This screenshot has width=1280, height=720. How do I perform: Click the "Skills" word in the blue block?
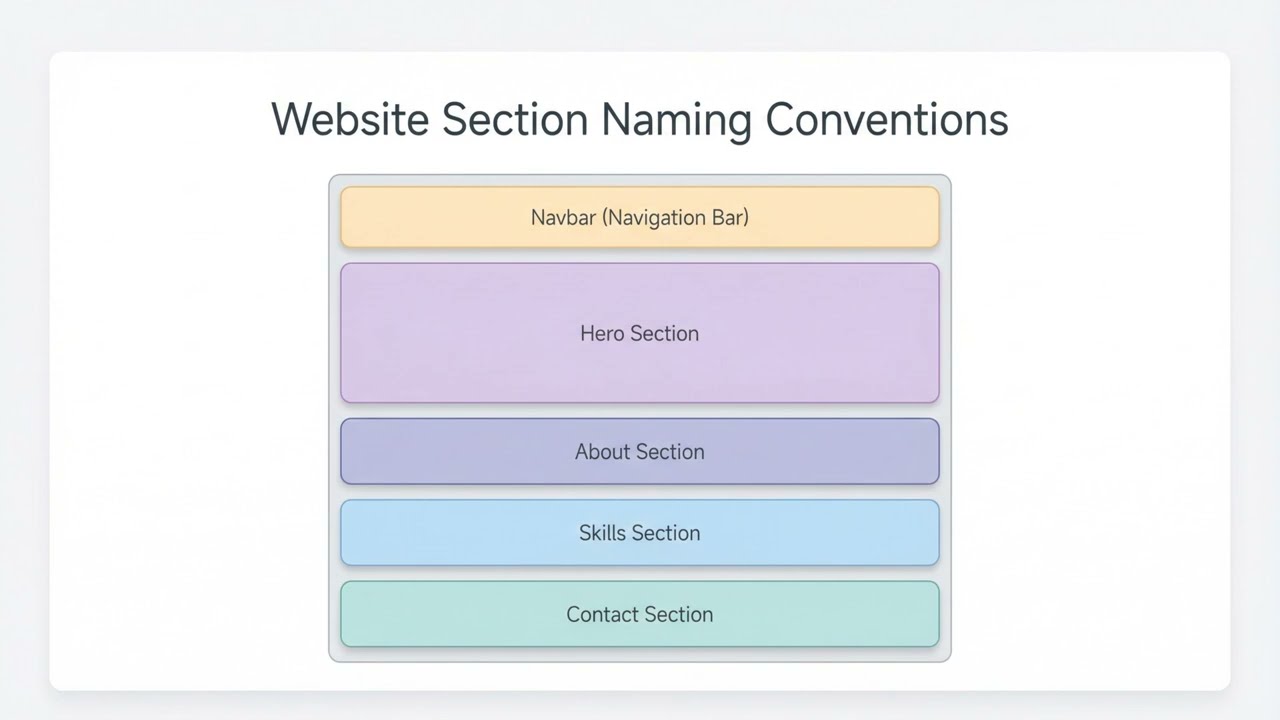coord(601,533)
